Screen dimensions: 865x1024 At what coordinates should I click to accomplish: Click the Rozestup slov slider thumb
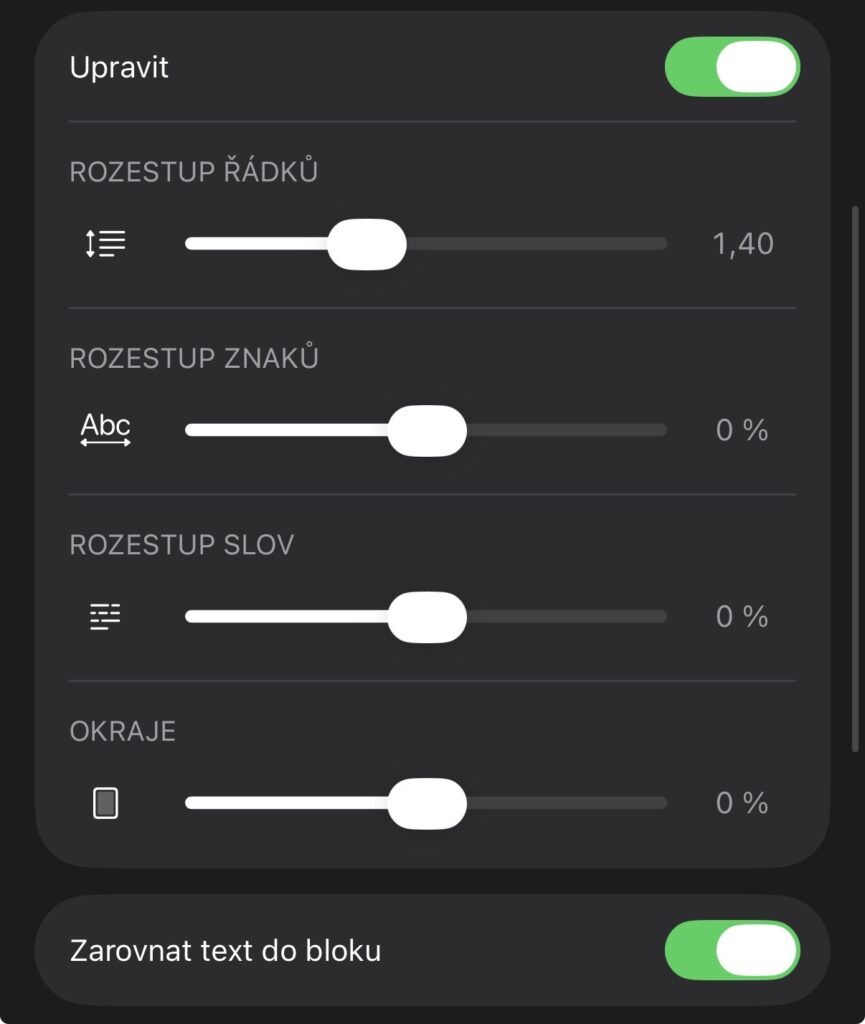[427, 617]
